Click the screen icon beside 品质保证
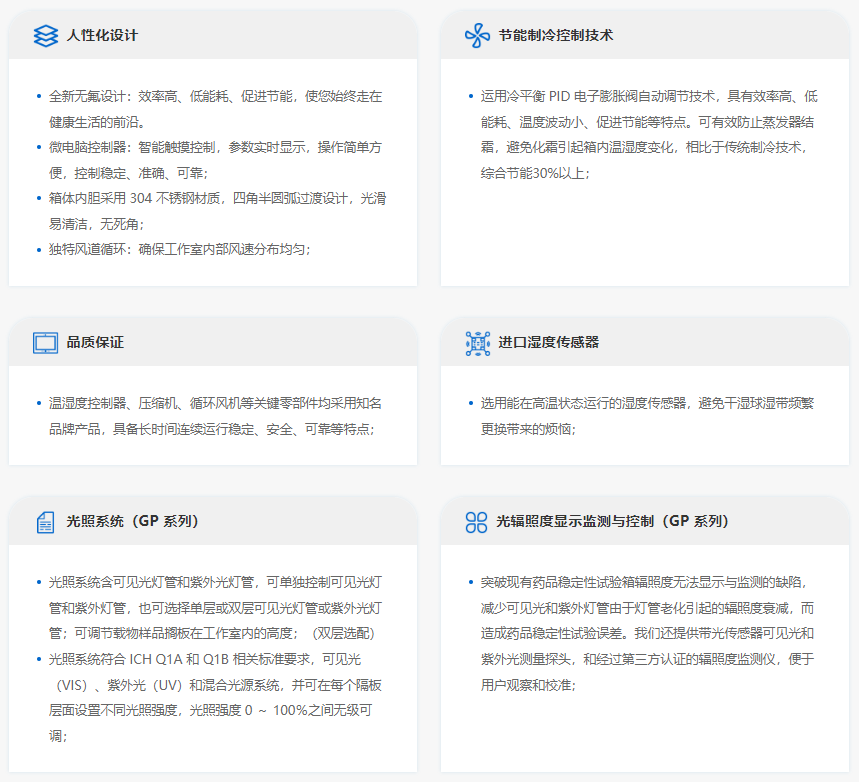This screenshot has width=859, height=782. pos(46,342)
